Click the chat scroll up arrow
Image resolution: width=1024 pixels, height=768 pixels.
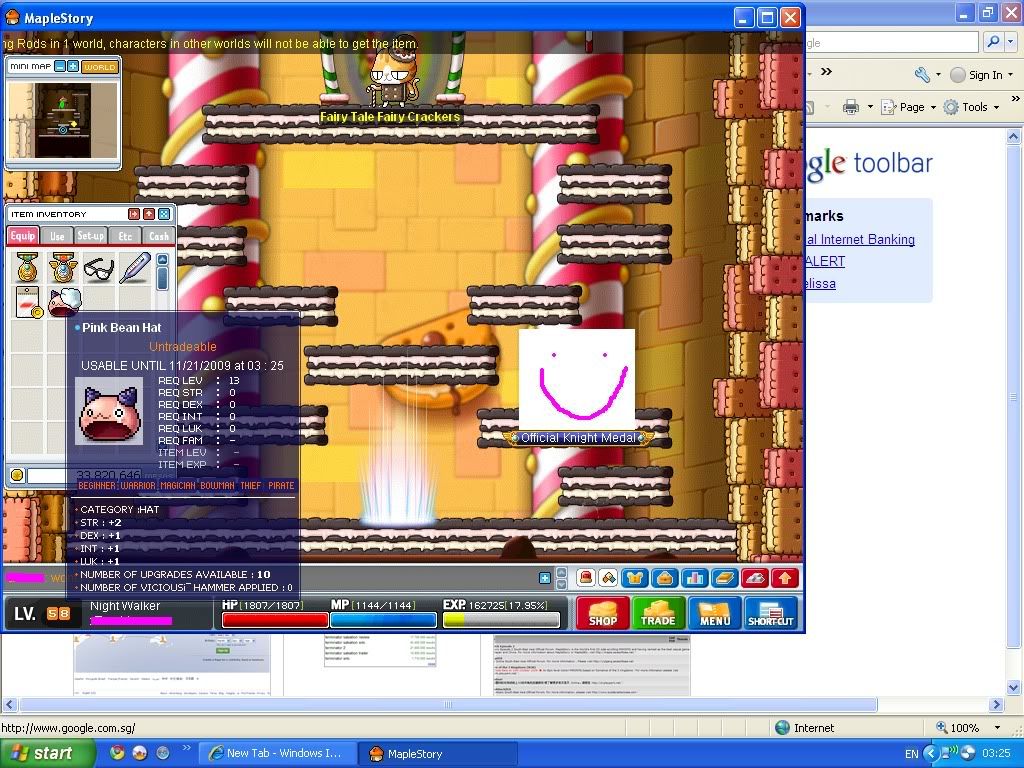click(561, 572)
